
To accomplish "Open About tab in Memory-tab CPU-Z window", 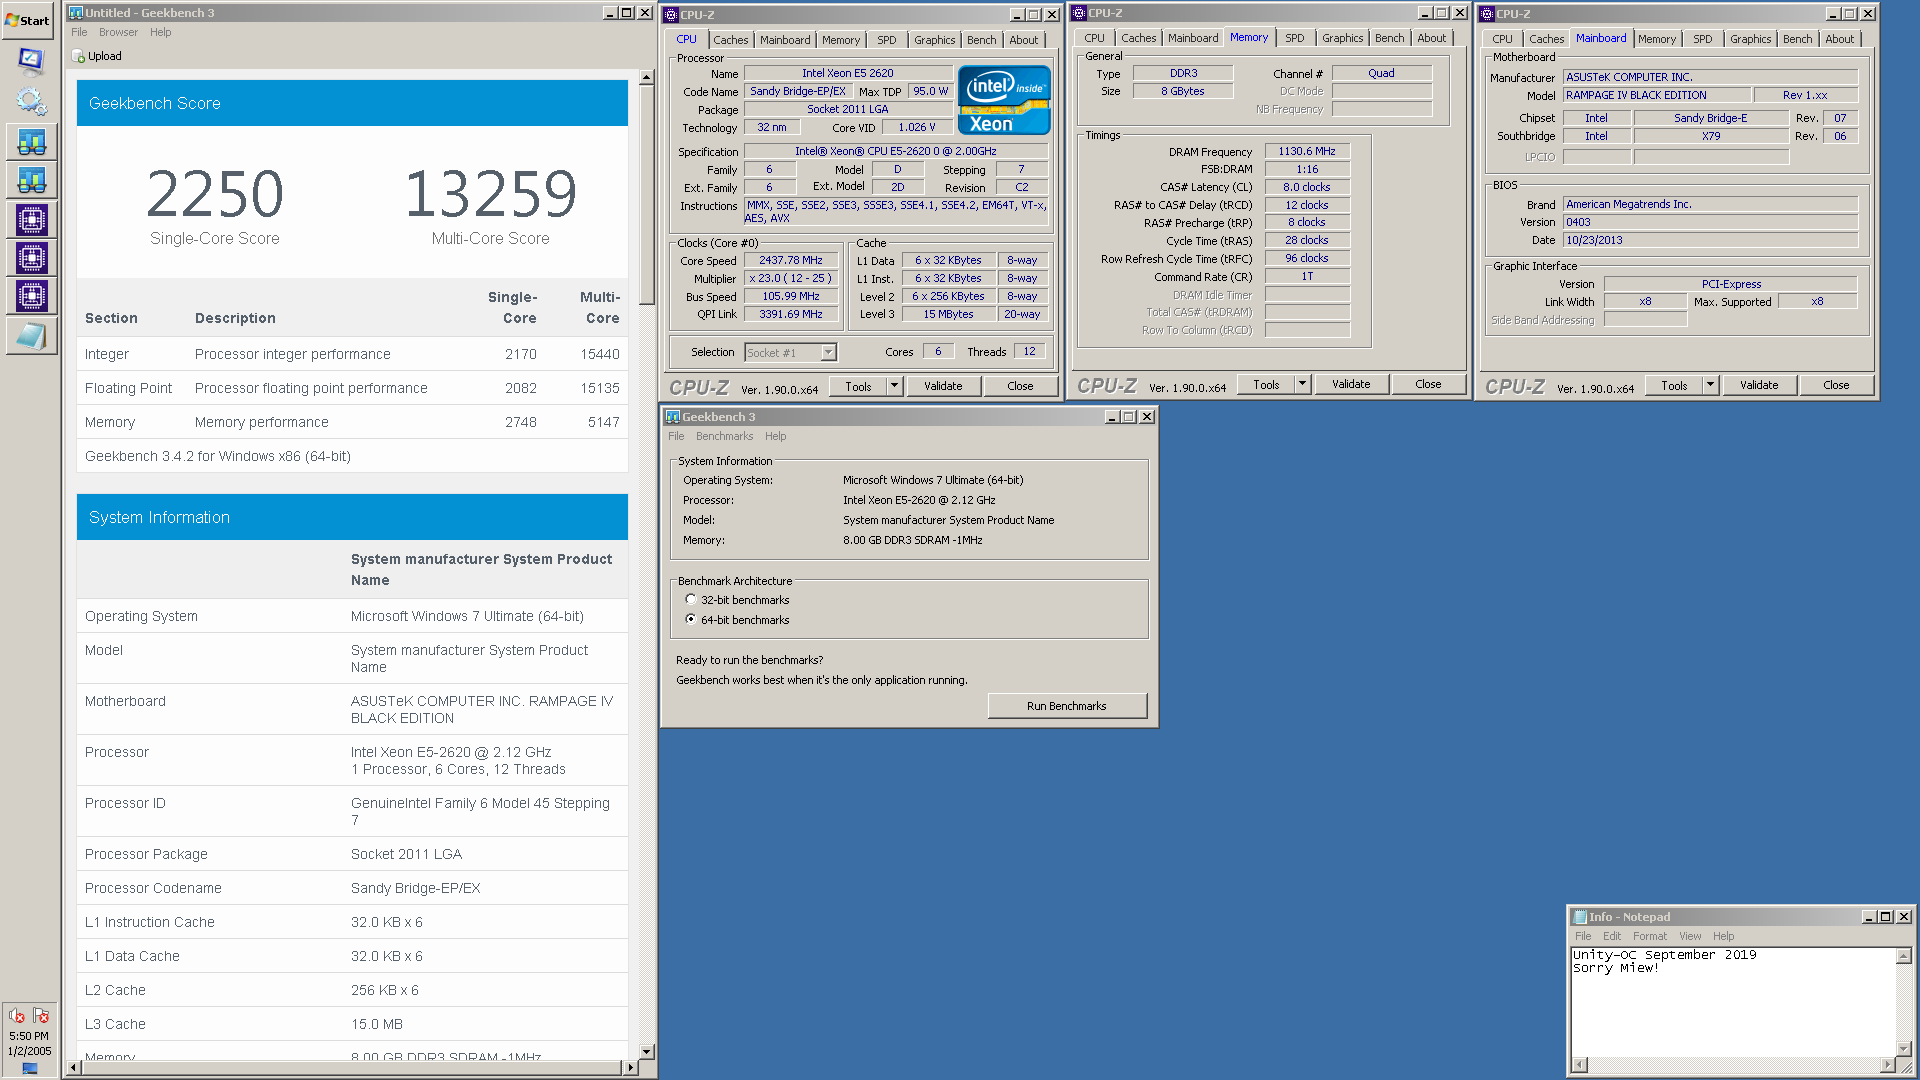I will 1431,38.
